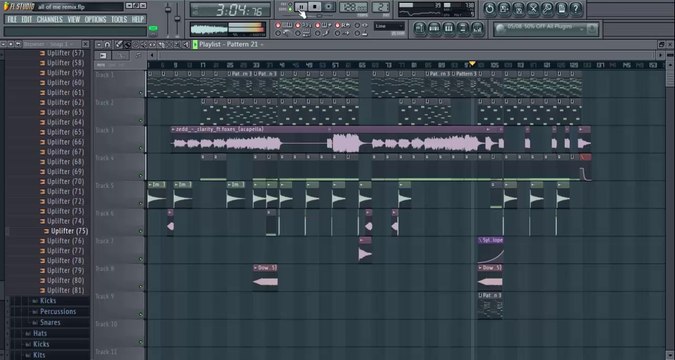Screen dimensions: 675x360
Task: Show the Mixer via view panel icon
Action: 477,28
